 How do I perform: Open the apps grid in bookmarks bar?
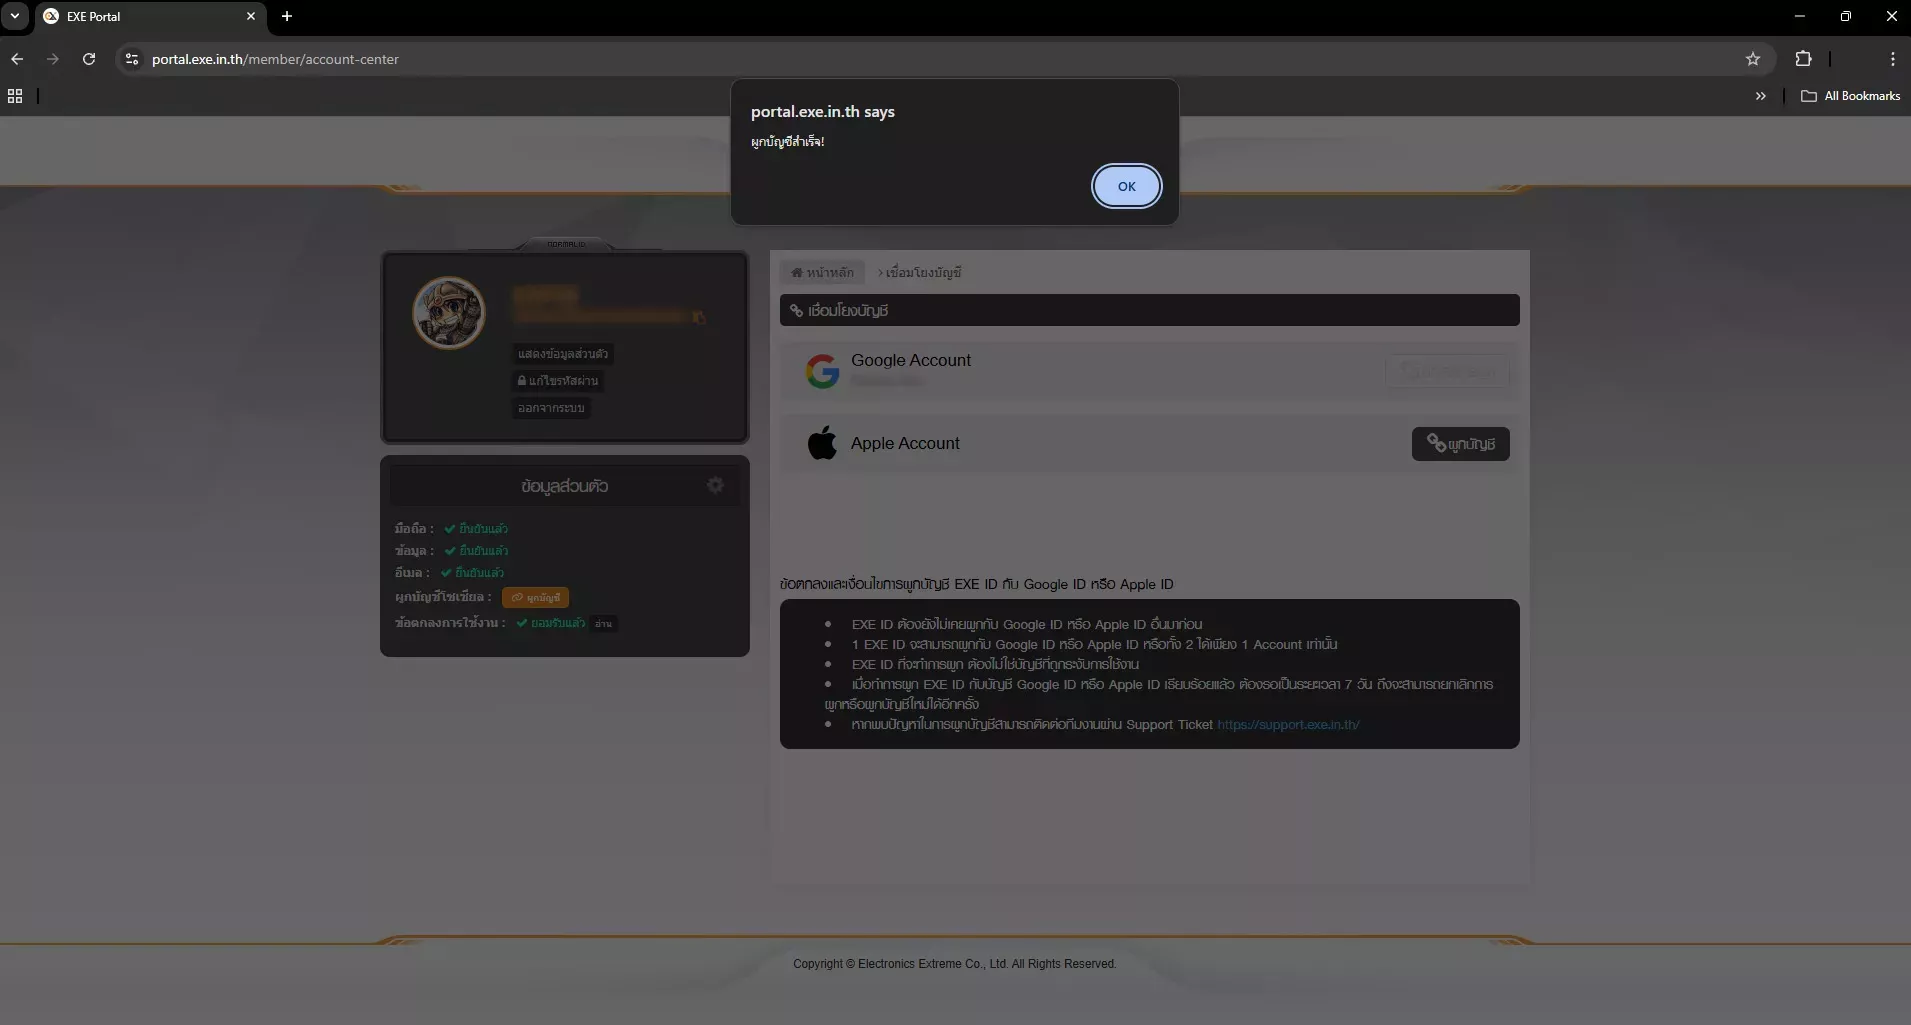(15, 96)
